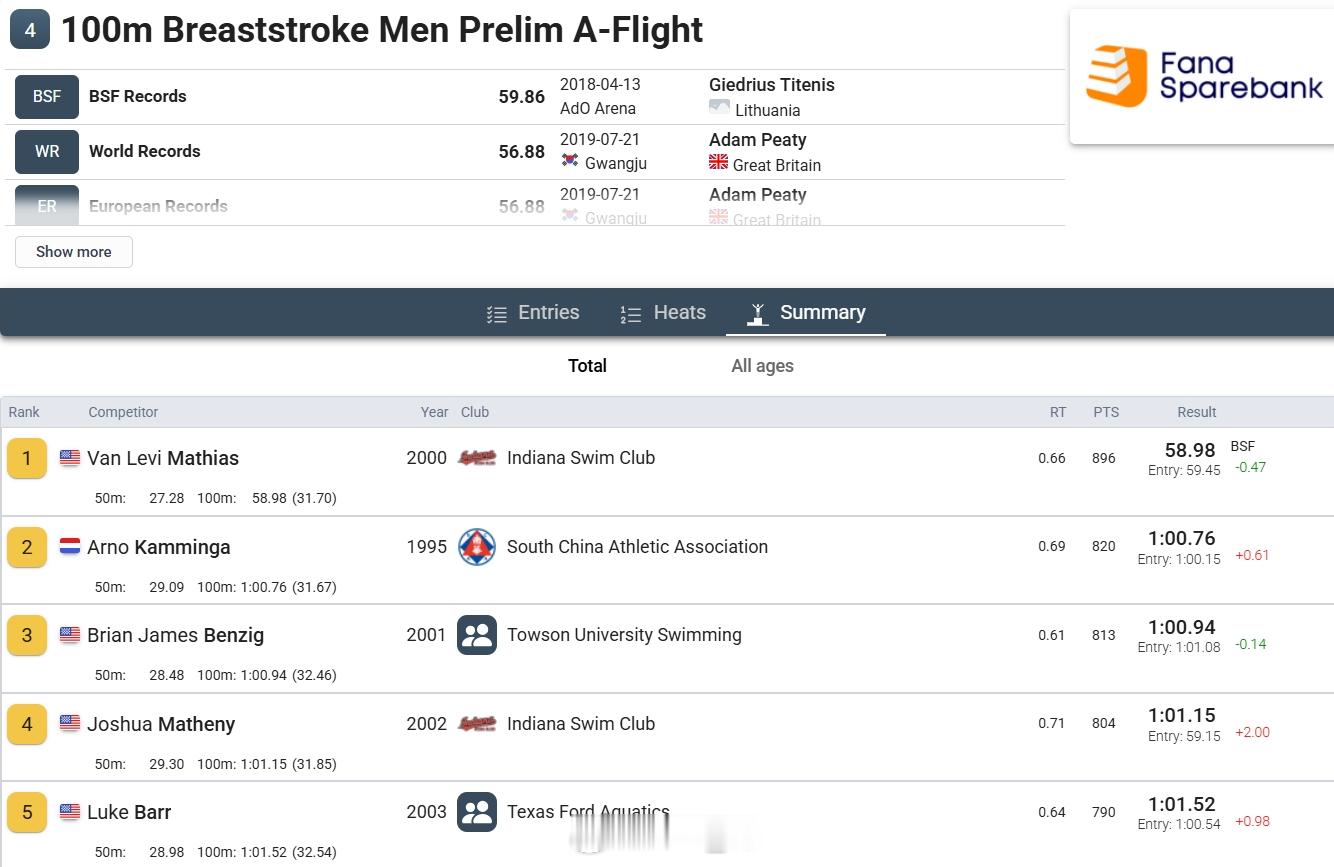Viewport: 1334px width, 867px height.
Task: Click the WR world records badge
Action: tap(47, 152)
